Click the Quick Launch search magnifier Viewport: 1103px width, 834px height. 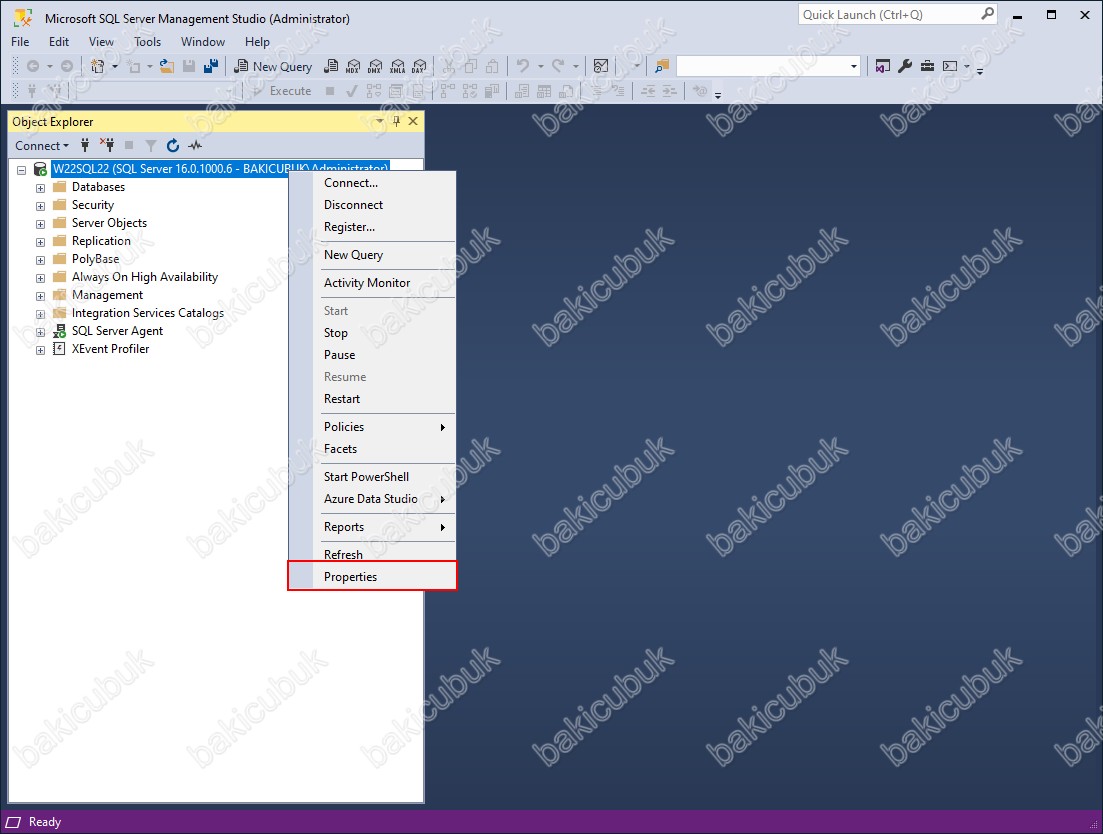(x=988, y=14)
